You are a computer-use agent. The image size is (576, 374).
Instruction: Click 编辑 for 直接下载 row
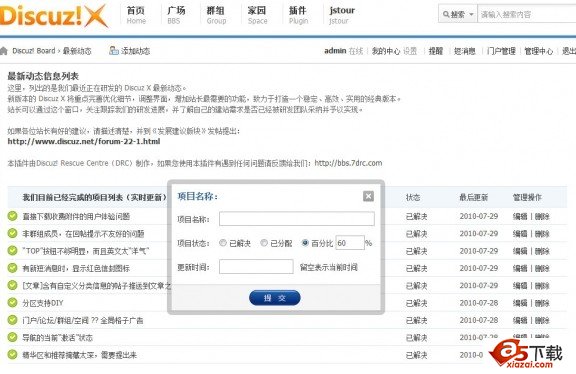[520, 216]
